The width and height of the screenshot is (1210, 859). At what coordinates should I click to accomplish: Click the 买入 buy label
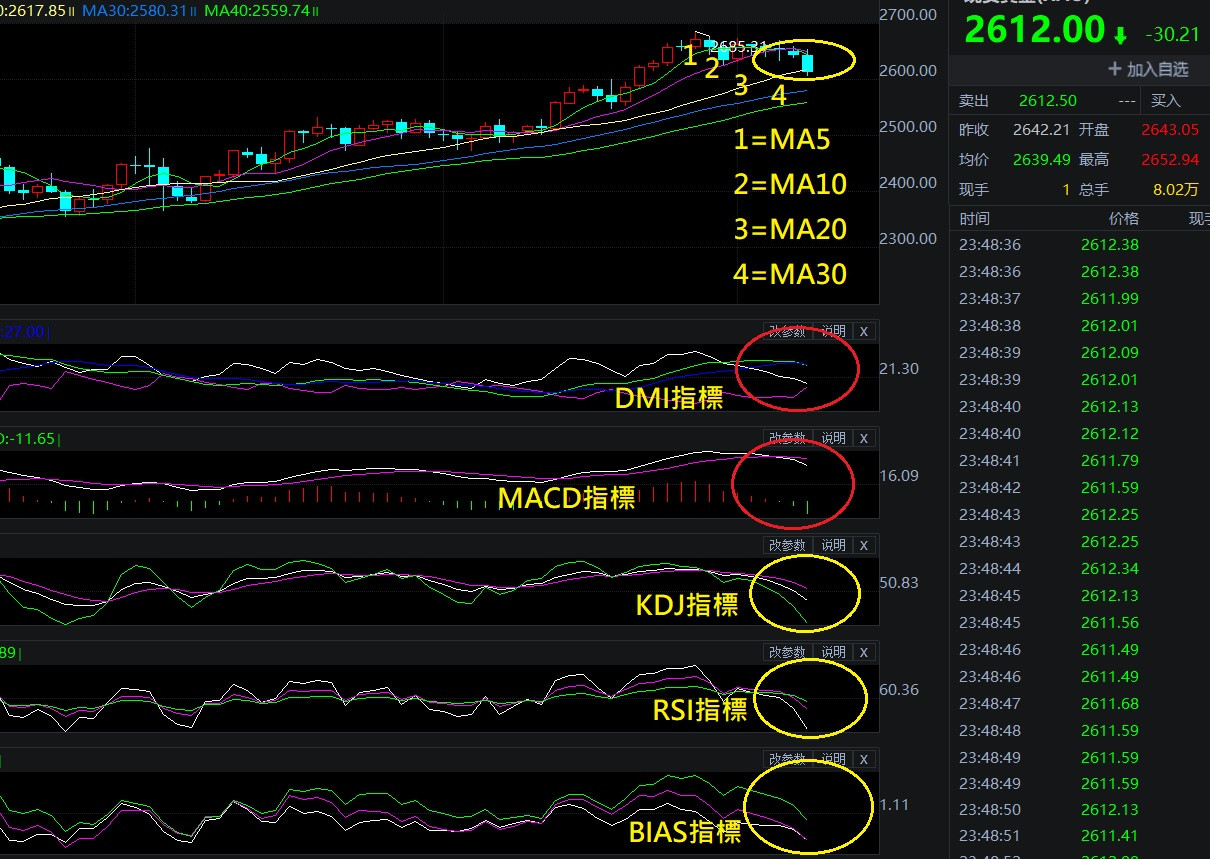(1166, 101)
